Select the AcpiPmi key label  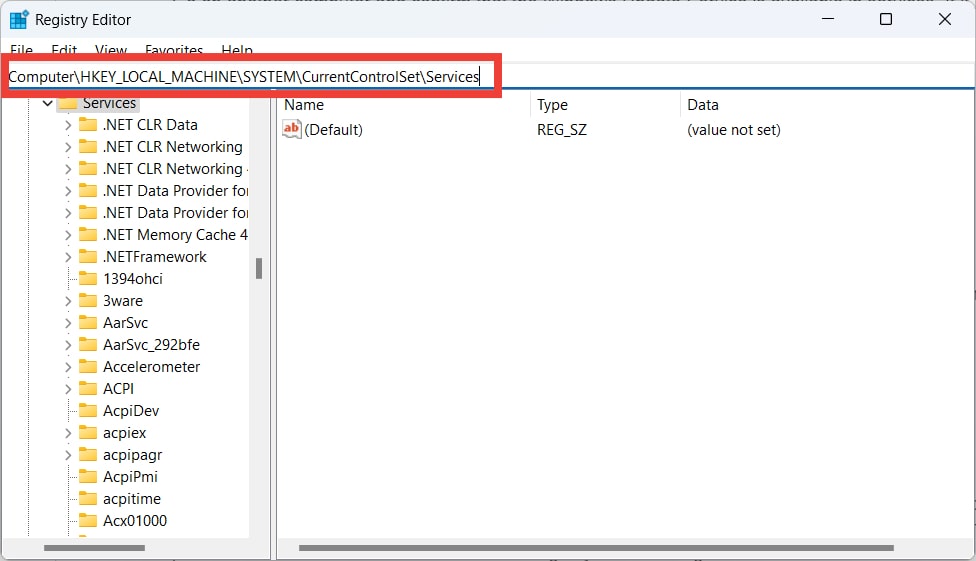130,476
